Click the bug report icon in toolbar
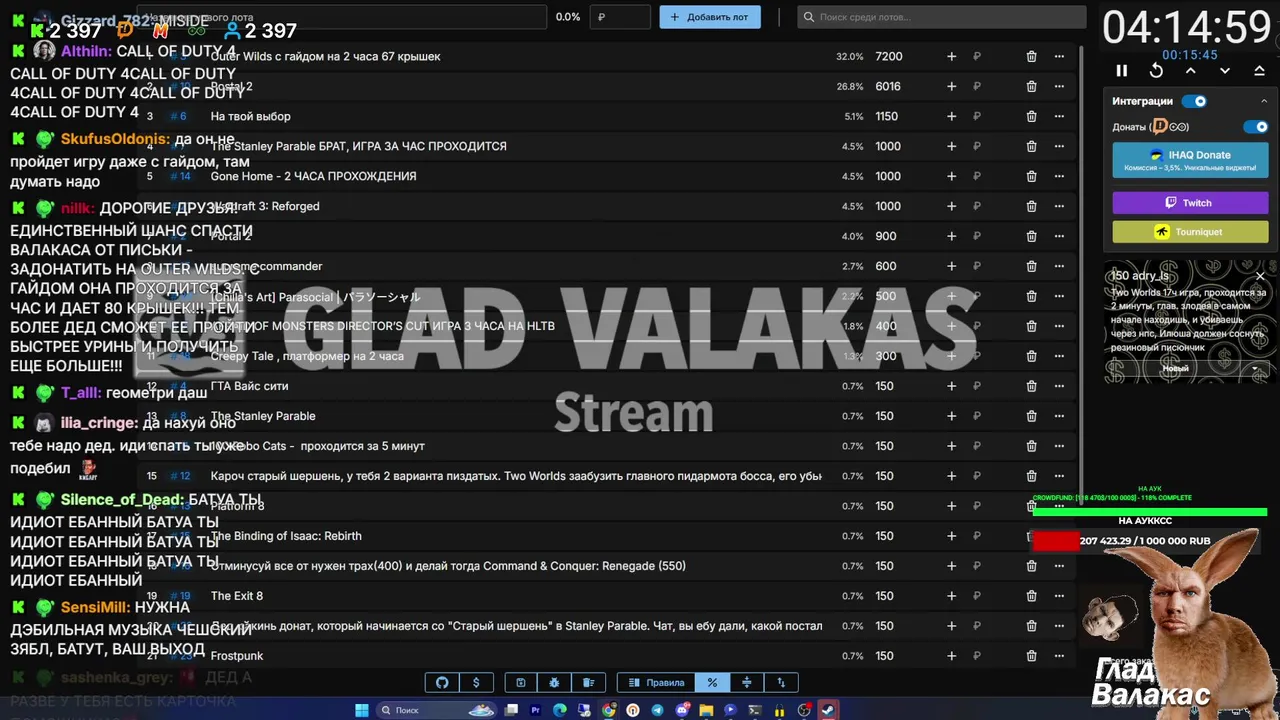This screenshot has height=720, width=1280. tap(554, 683)
